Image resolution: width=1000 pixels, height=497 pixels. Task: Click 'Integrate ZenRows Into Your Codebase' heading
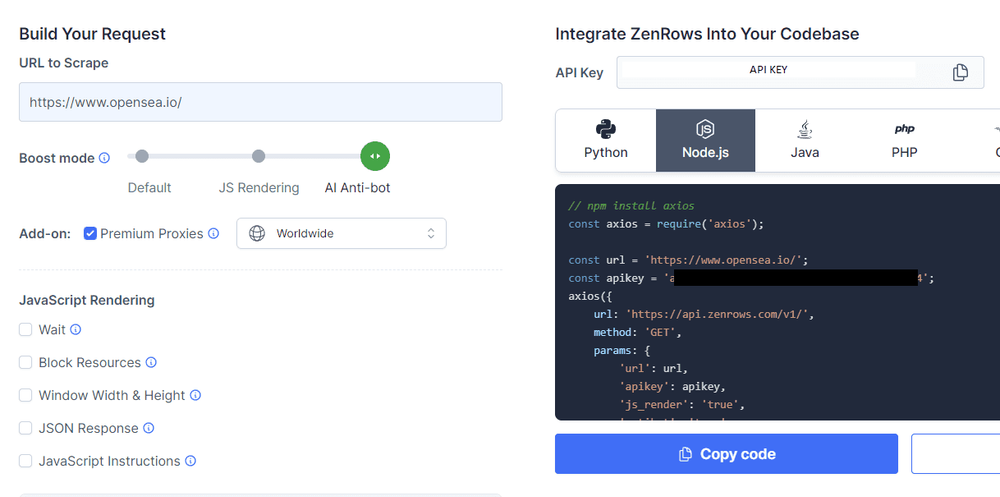[x=707, y=34]
